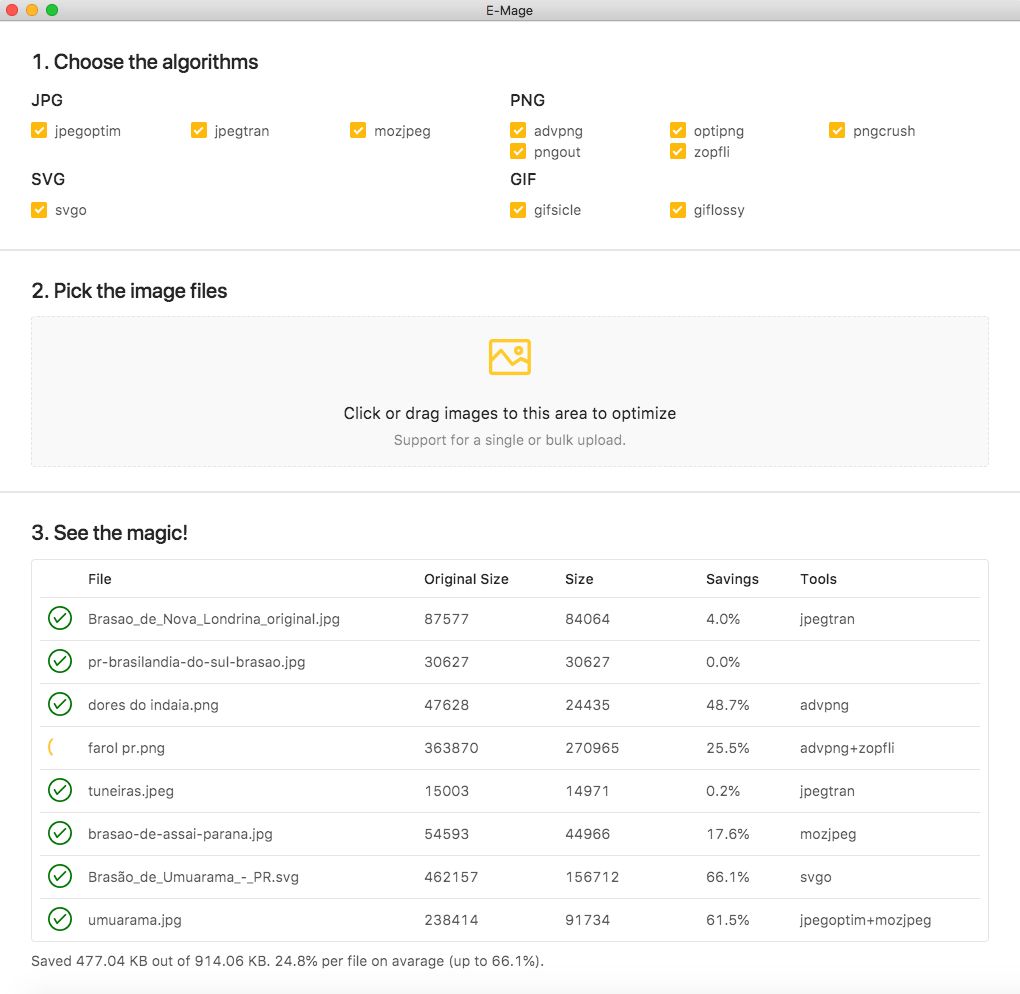Click check icon for brasao-de-assai-parana.jpg
1020x994 pixels.
[60, 833]
